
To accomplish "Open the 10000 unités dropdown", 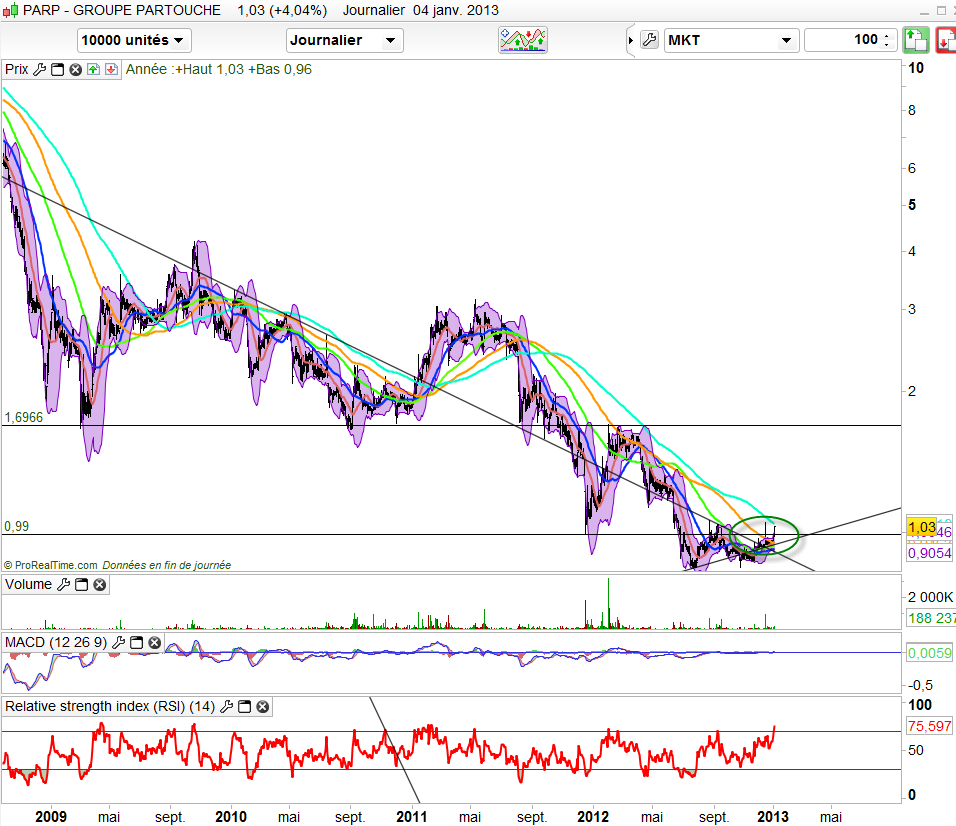I will (x=134, y=40).
